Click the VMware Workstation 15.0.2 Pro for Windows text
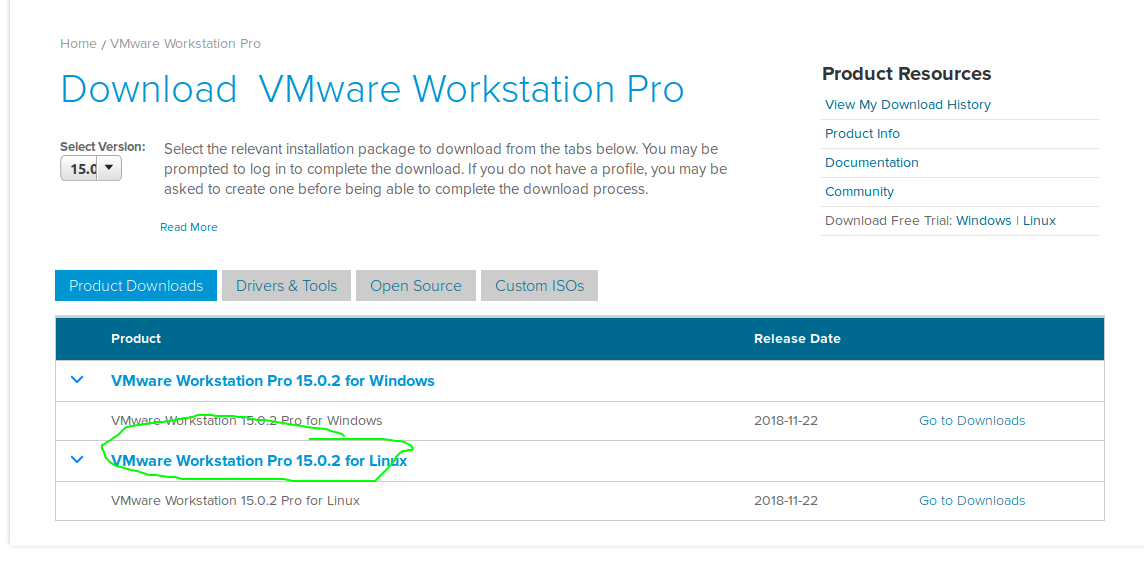The height and width of the screenshot is (578, 1144). [247, 420]
